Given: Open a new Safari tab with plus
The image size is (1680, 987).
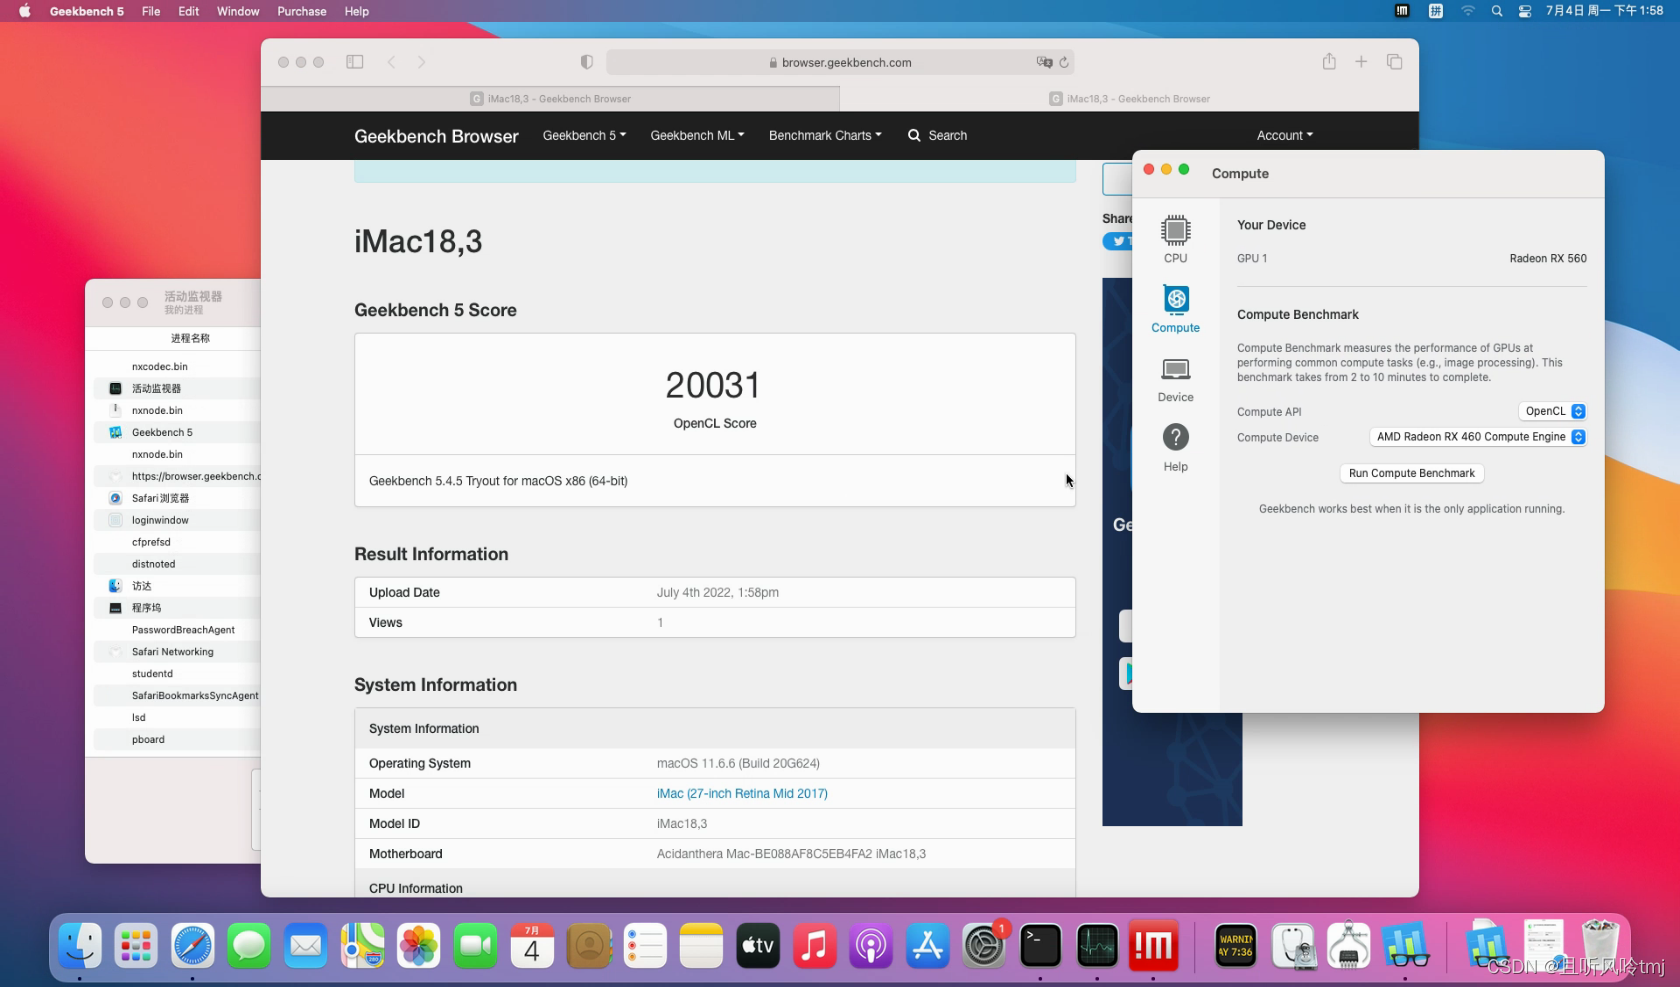Looking at the screenshot, I should click(1361, 62).
